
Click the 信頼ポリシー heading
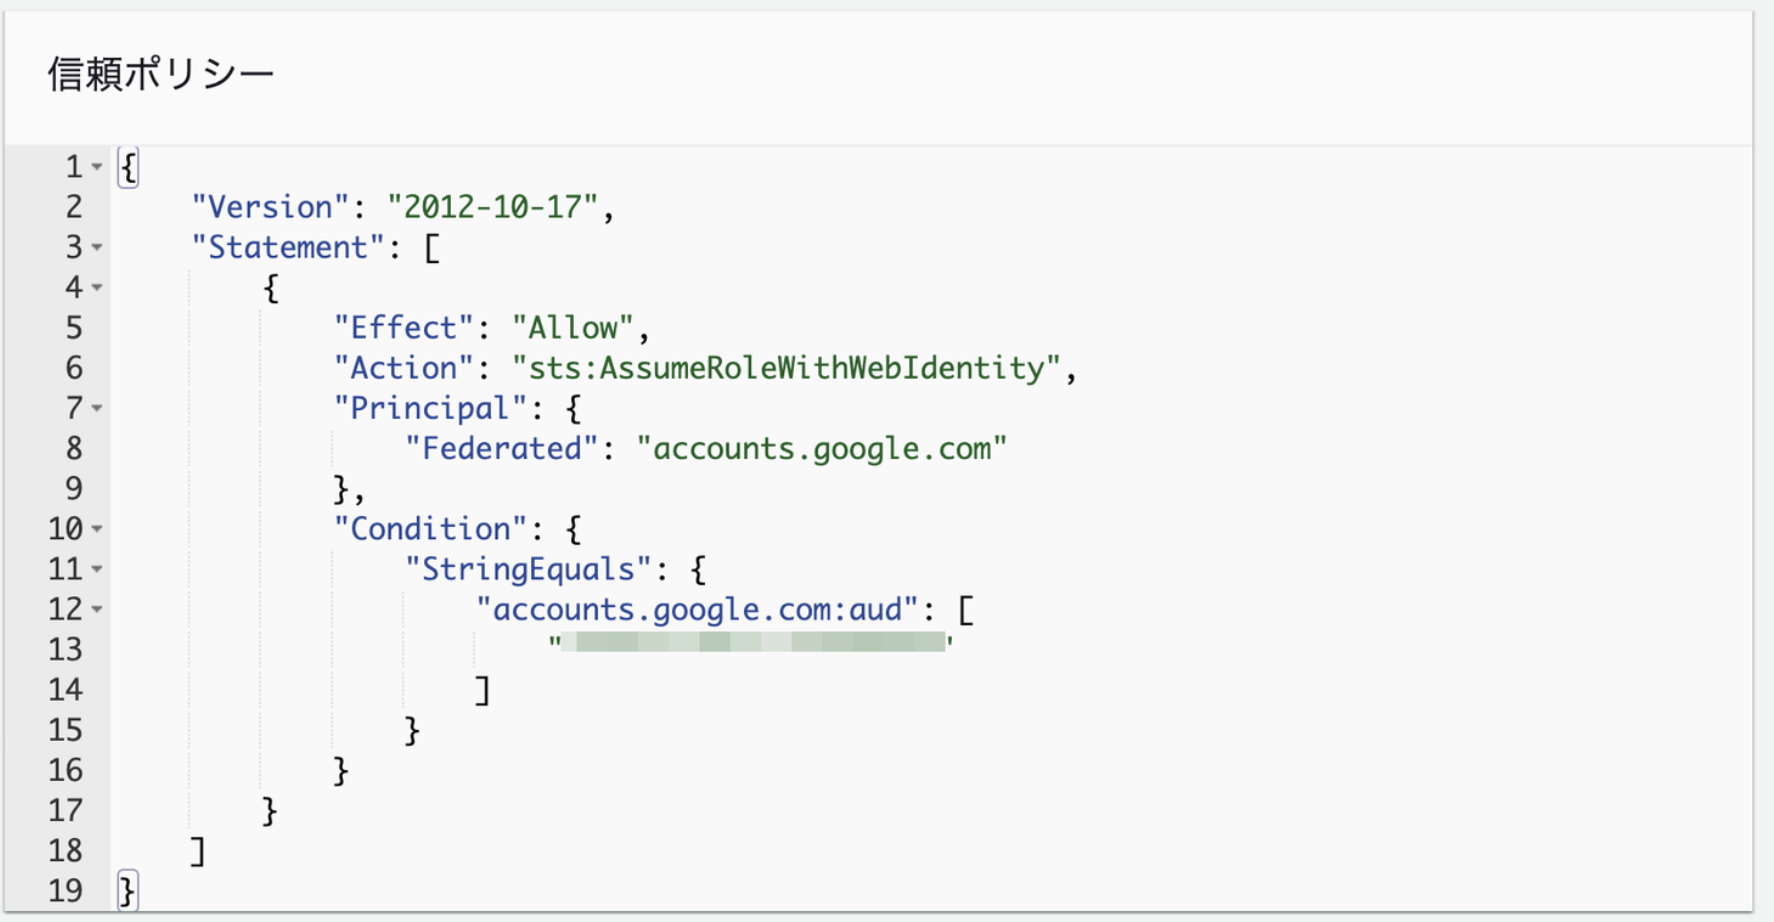(x=160, y=75)
